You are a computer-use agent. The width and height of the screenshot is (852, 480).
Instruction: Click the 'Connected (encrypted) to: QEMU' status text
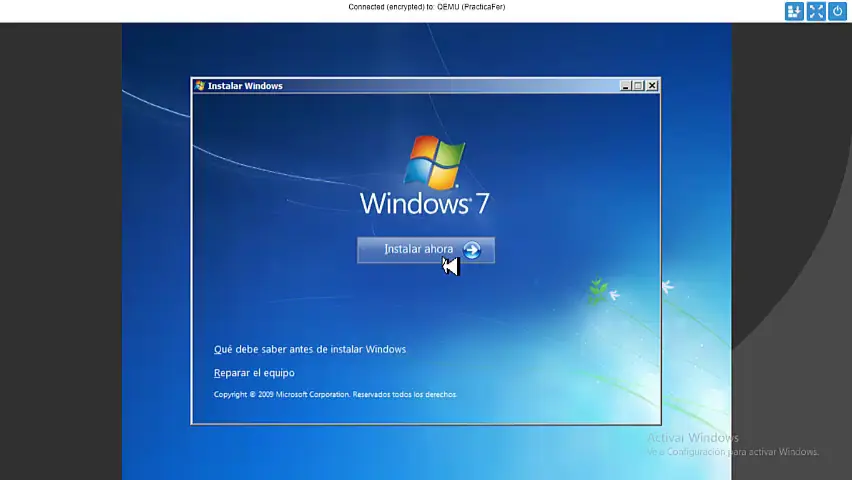(427, 7)
